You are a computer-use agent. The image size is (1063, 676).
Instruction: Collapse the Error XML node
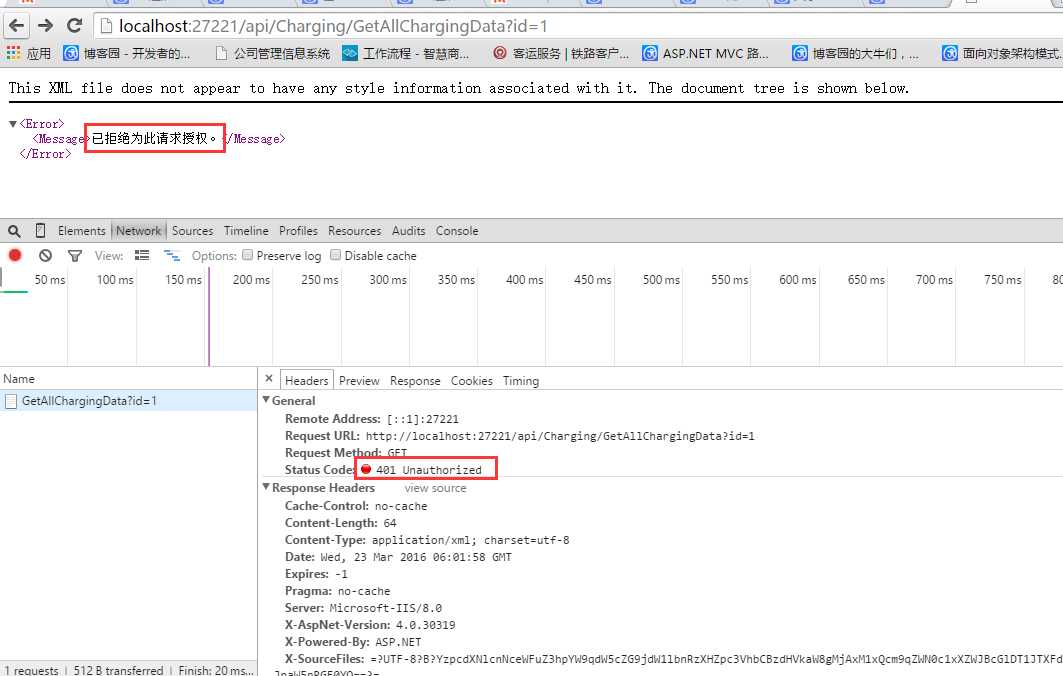pos(12,124)
